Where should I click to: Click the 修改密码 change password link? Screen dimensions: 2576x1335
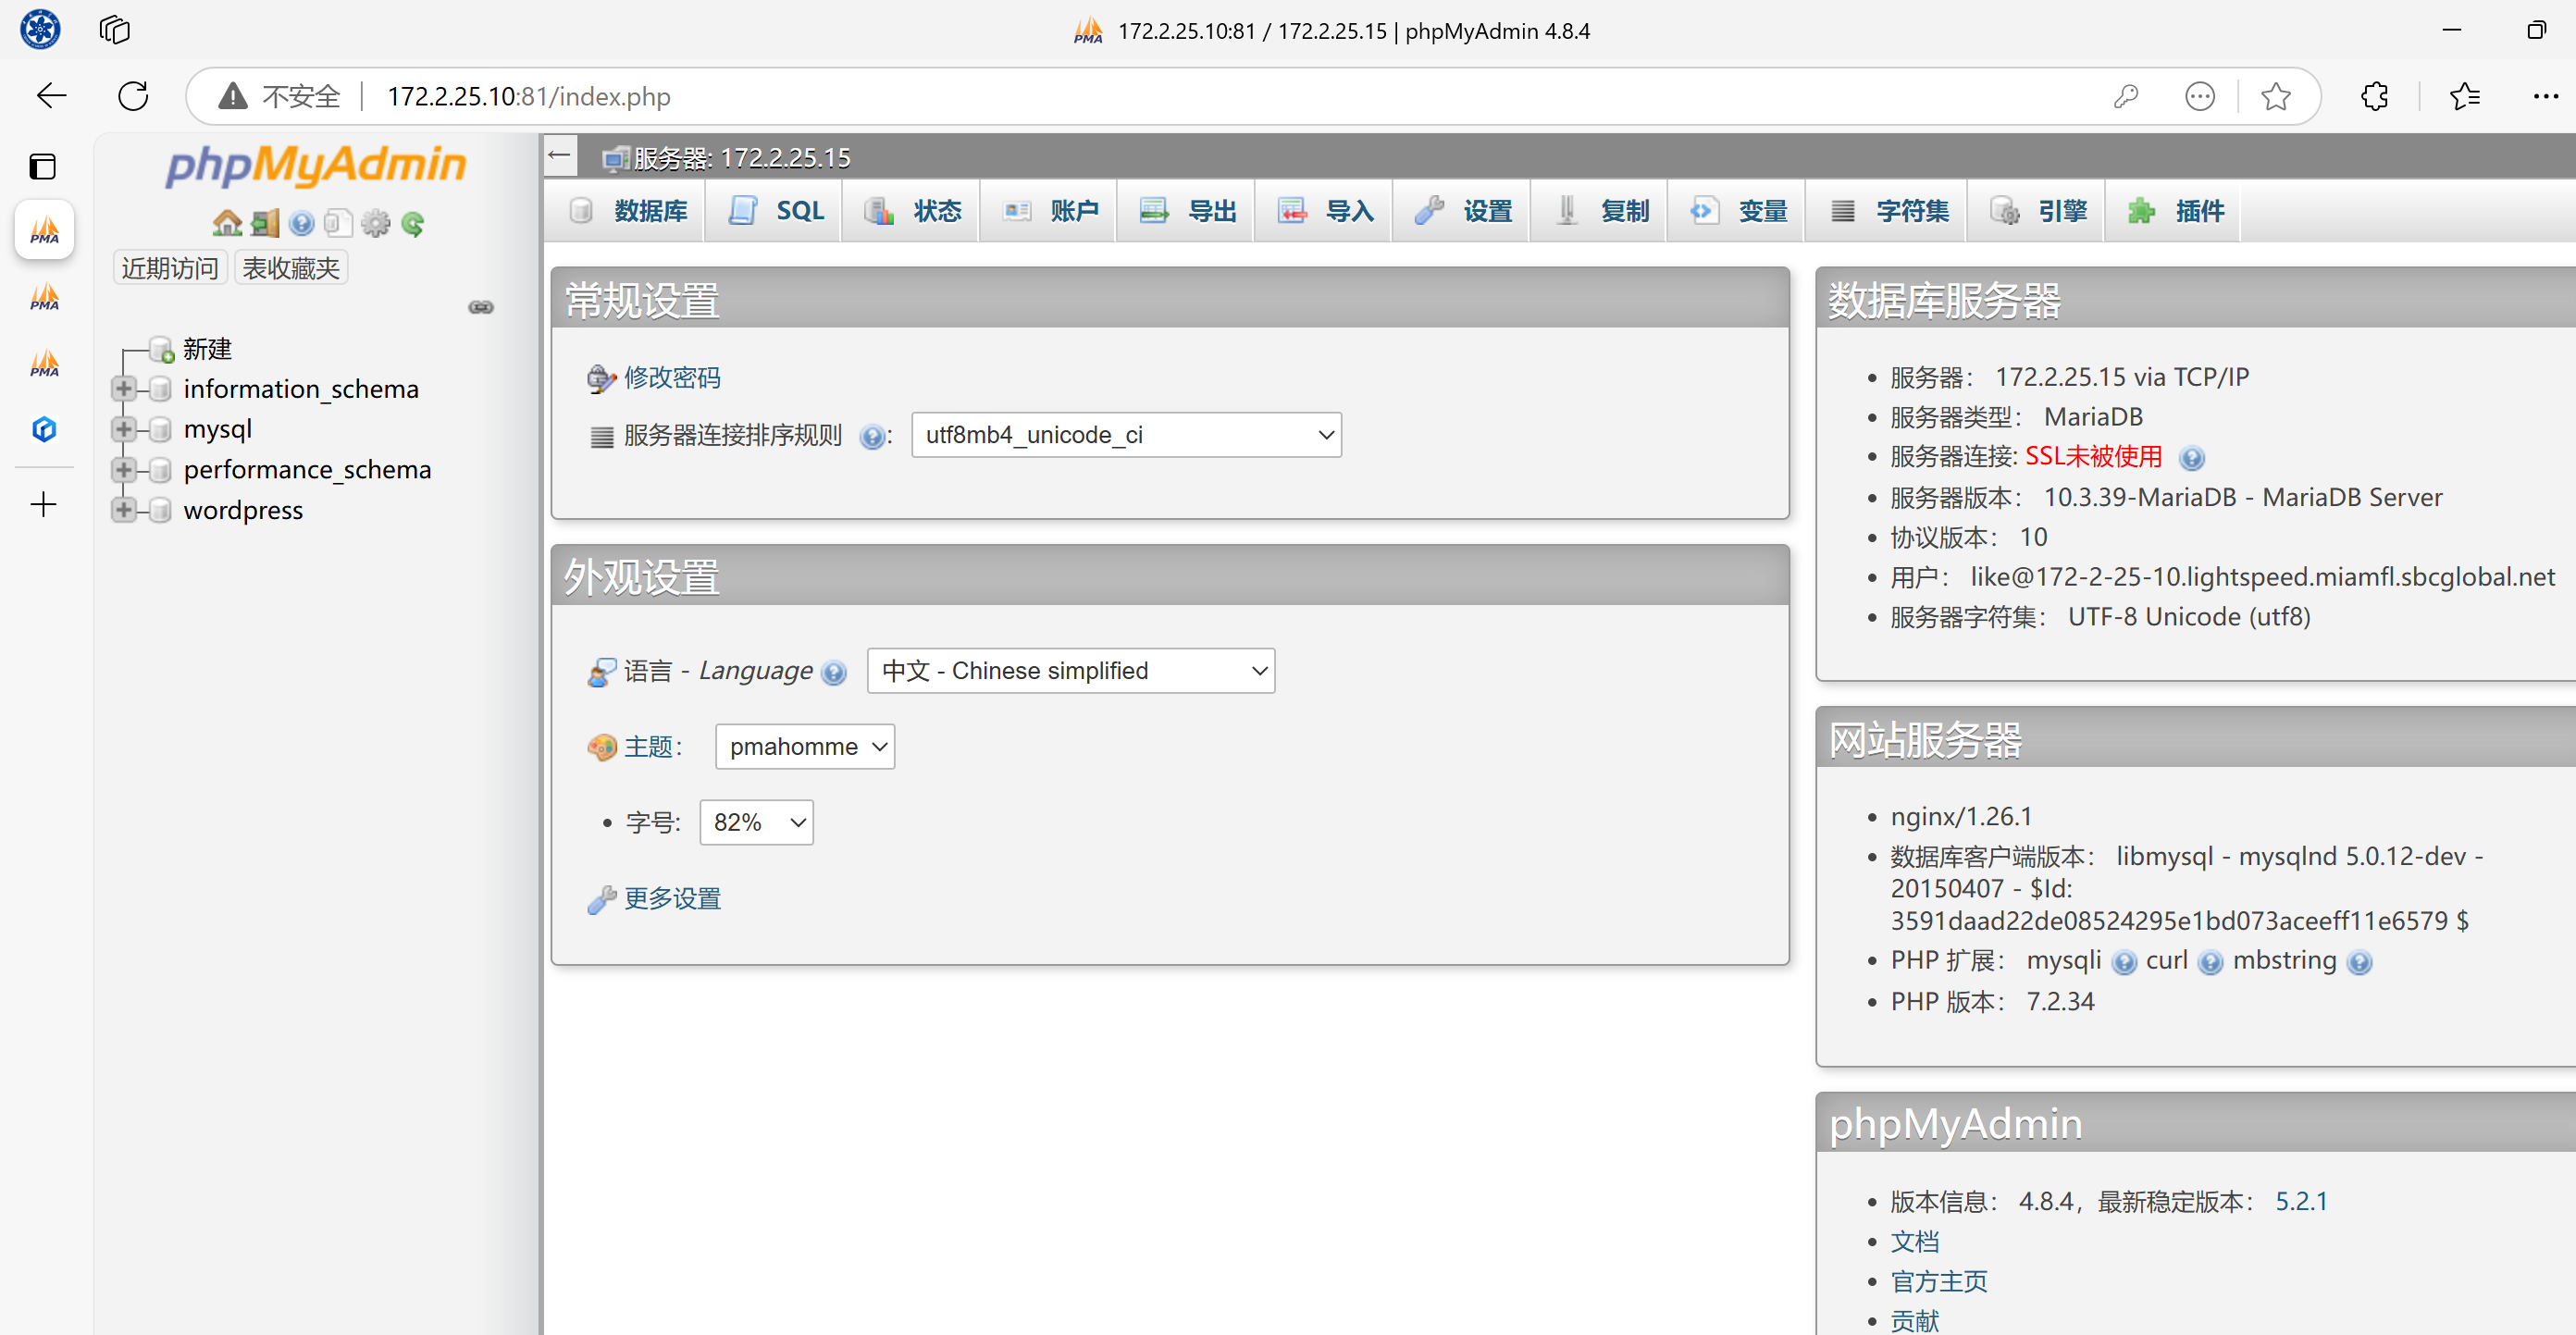click(x=671, y=377)
